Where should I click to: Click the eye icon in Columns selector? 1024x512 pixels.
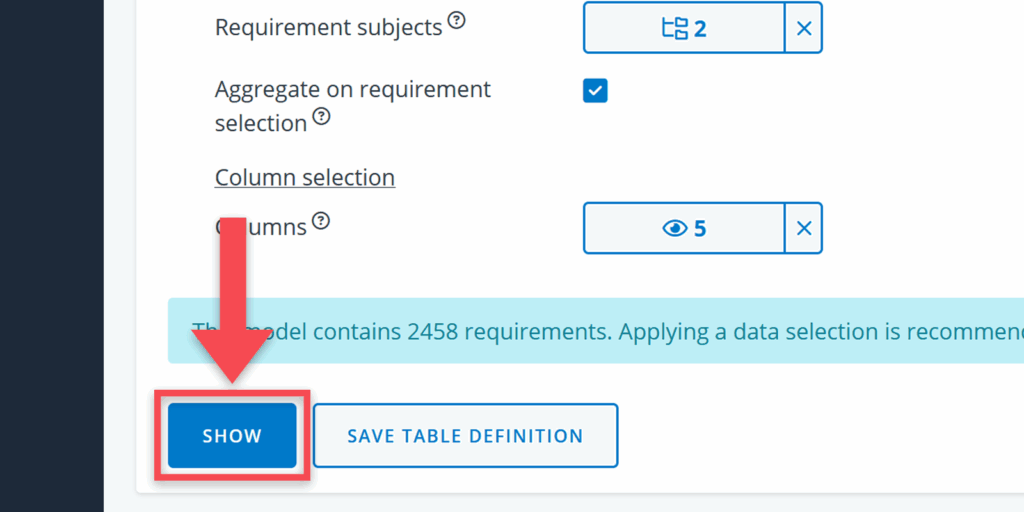tap(675, 228)
